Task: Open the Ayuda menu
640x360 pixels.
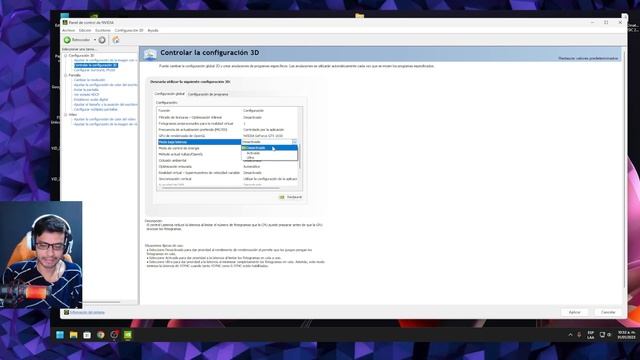Action: pos(153,30)
